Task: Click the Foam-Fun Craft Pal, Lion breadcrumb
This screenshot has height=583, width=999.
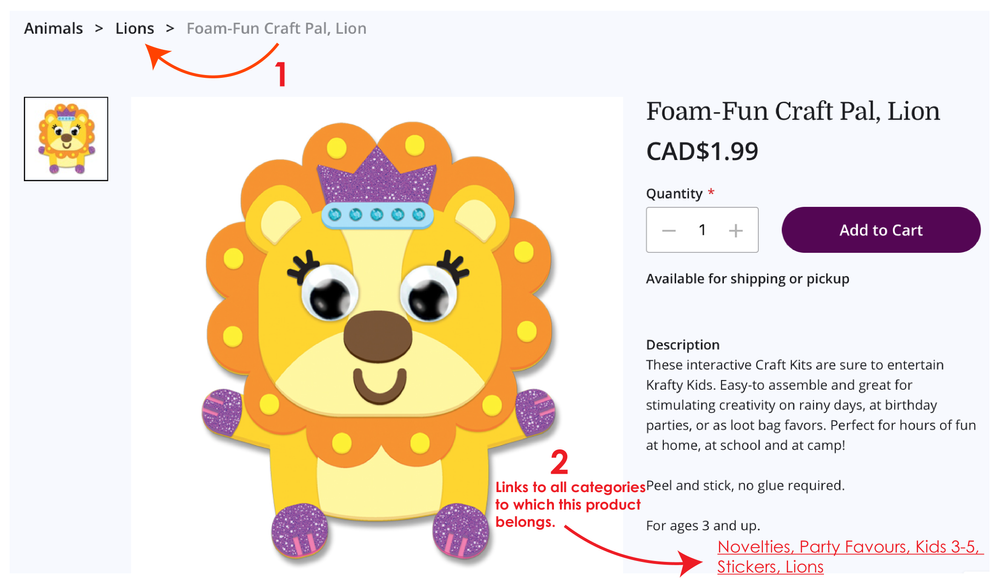Action: (276, 28)
